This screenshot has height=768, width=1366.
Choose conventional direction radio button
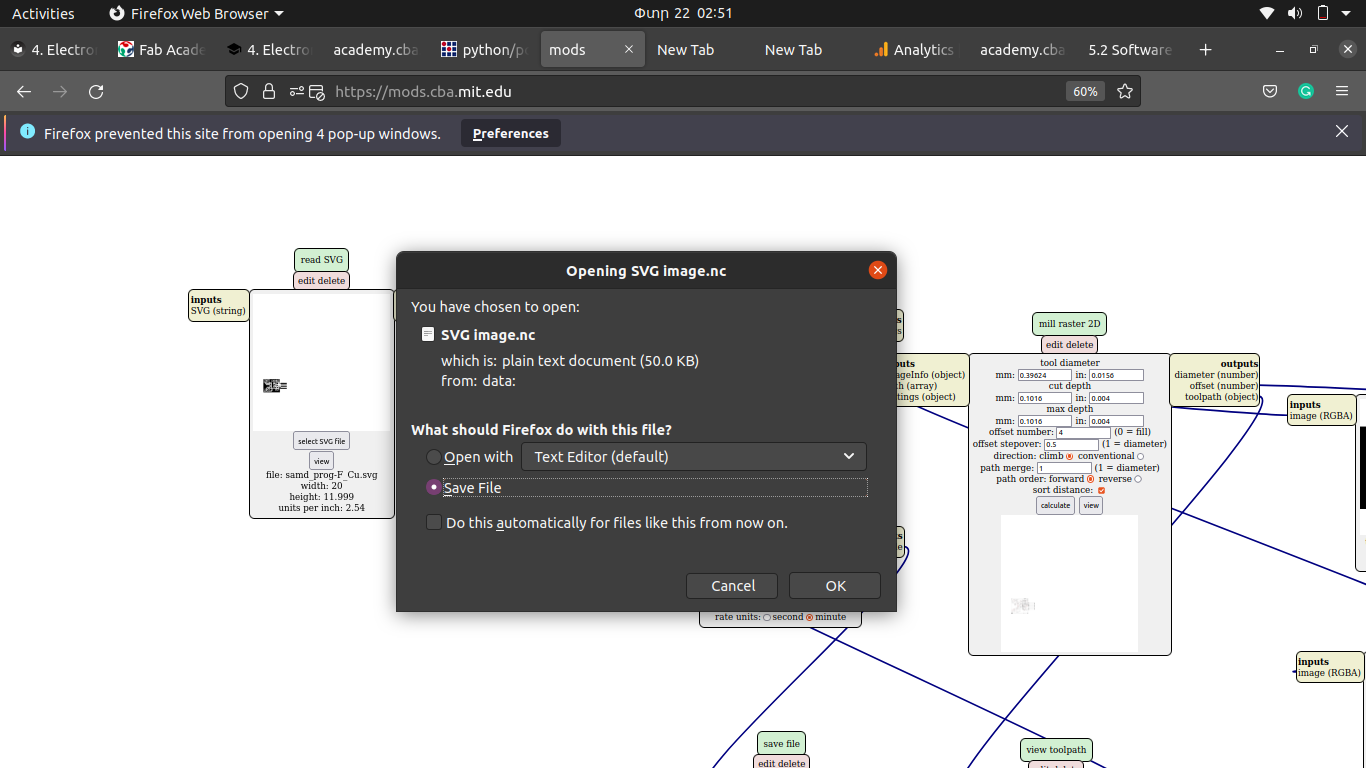[x=1140, y=456]
